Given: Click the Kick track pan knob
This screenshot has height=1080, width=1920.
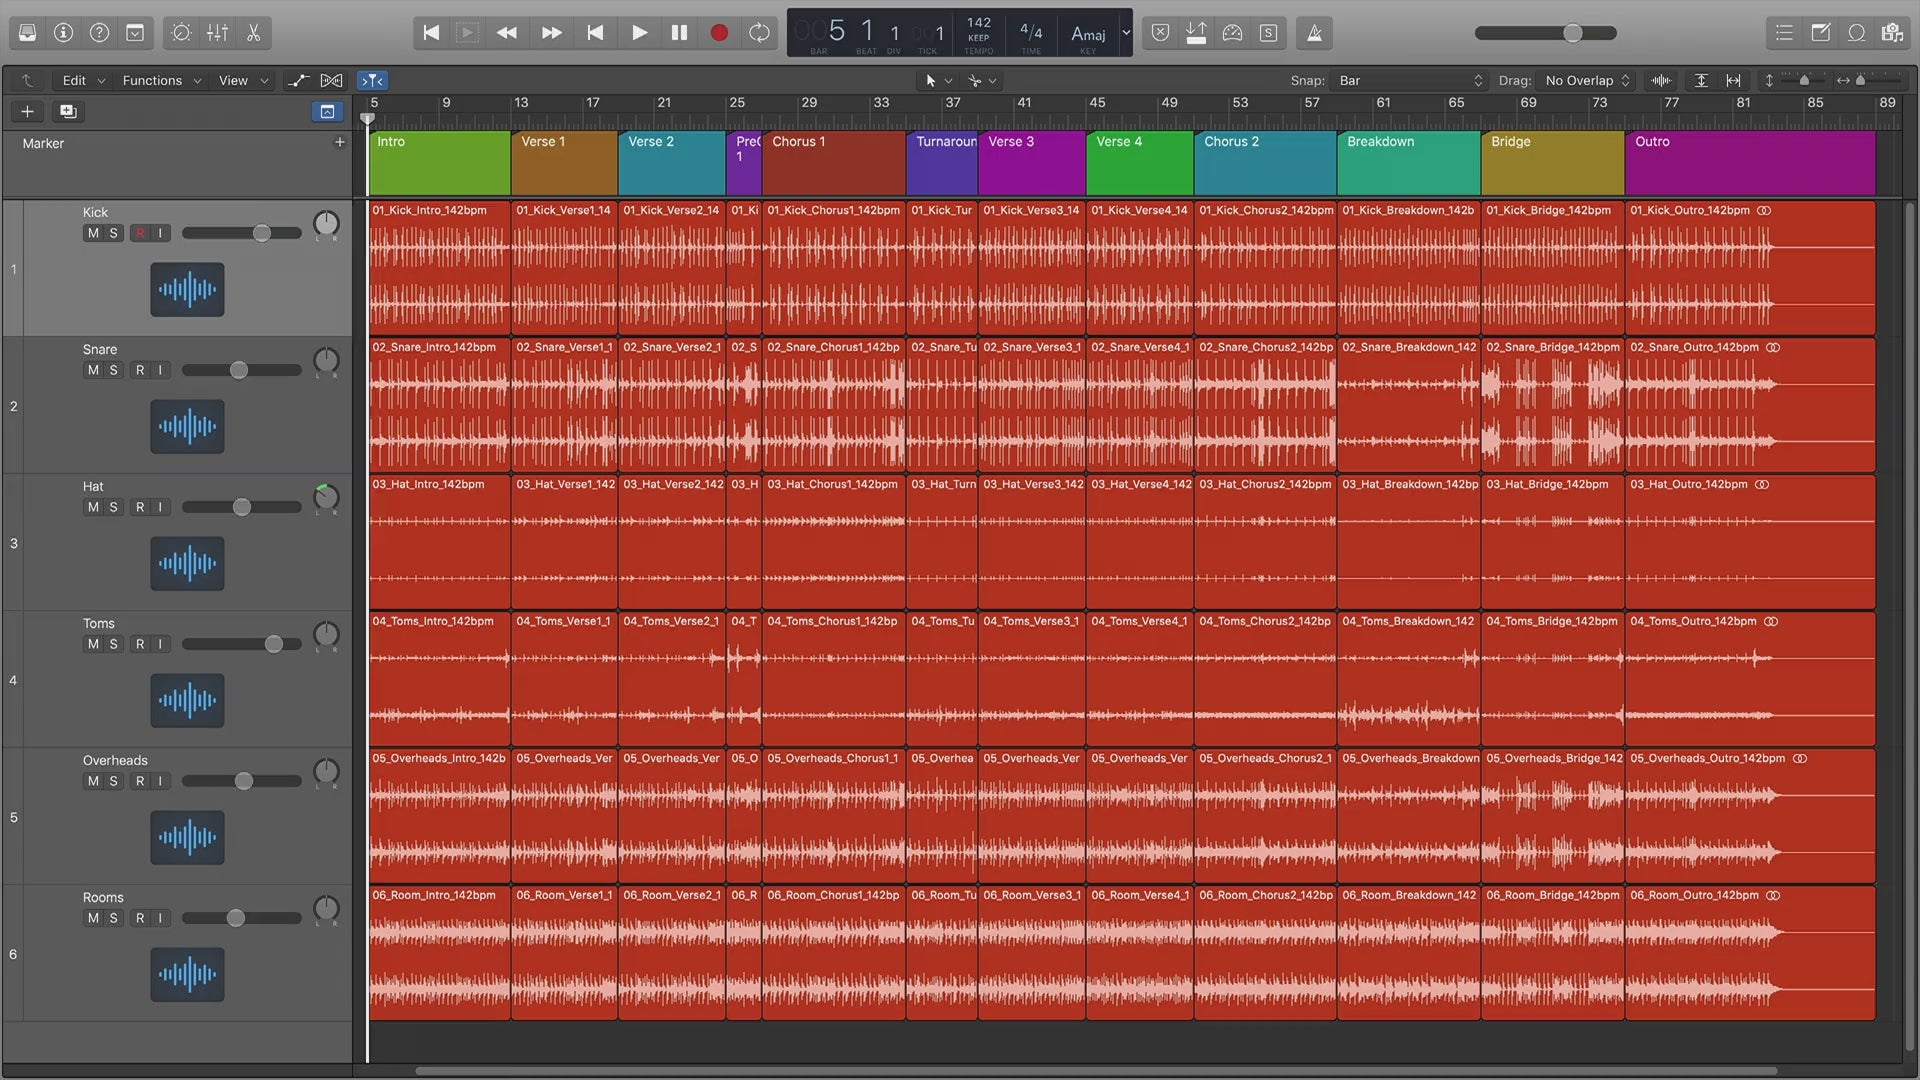Looking at the screenshot, I should tap(326, 223).
